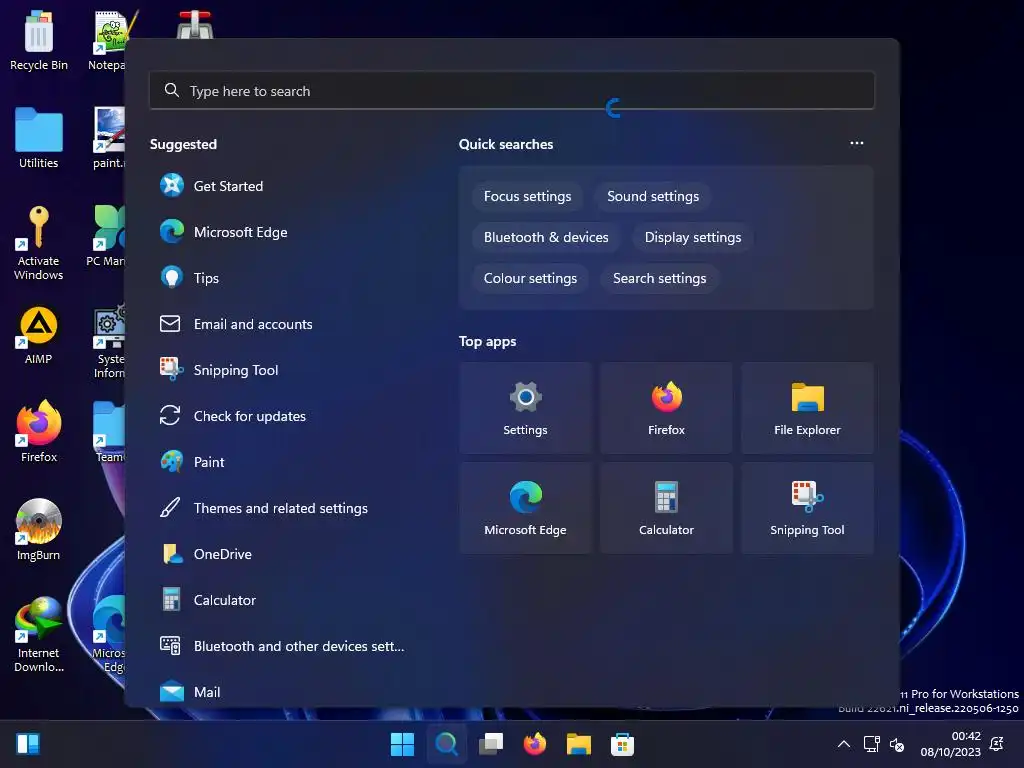The height and width of the screenshot is (768, 1024).
Task: Select Recycle Bin desktop icon
Action: [x=39, y=40]
